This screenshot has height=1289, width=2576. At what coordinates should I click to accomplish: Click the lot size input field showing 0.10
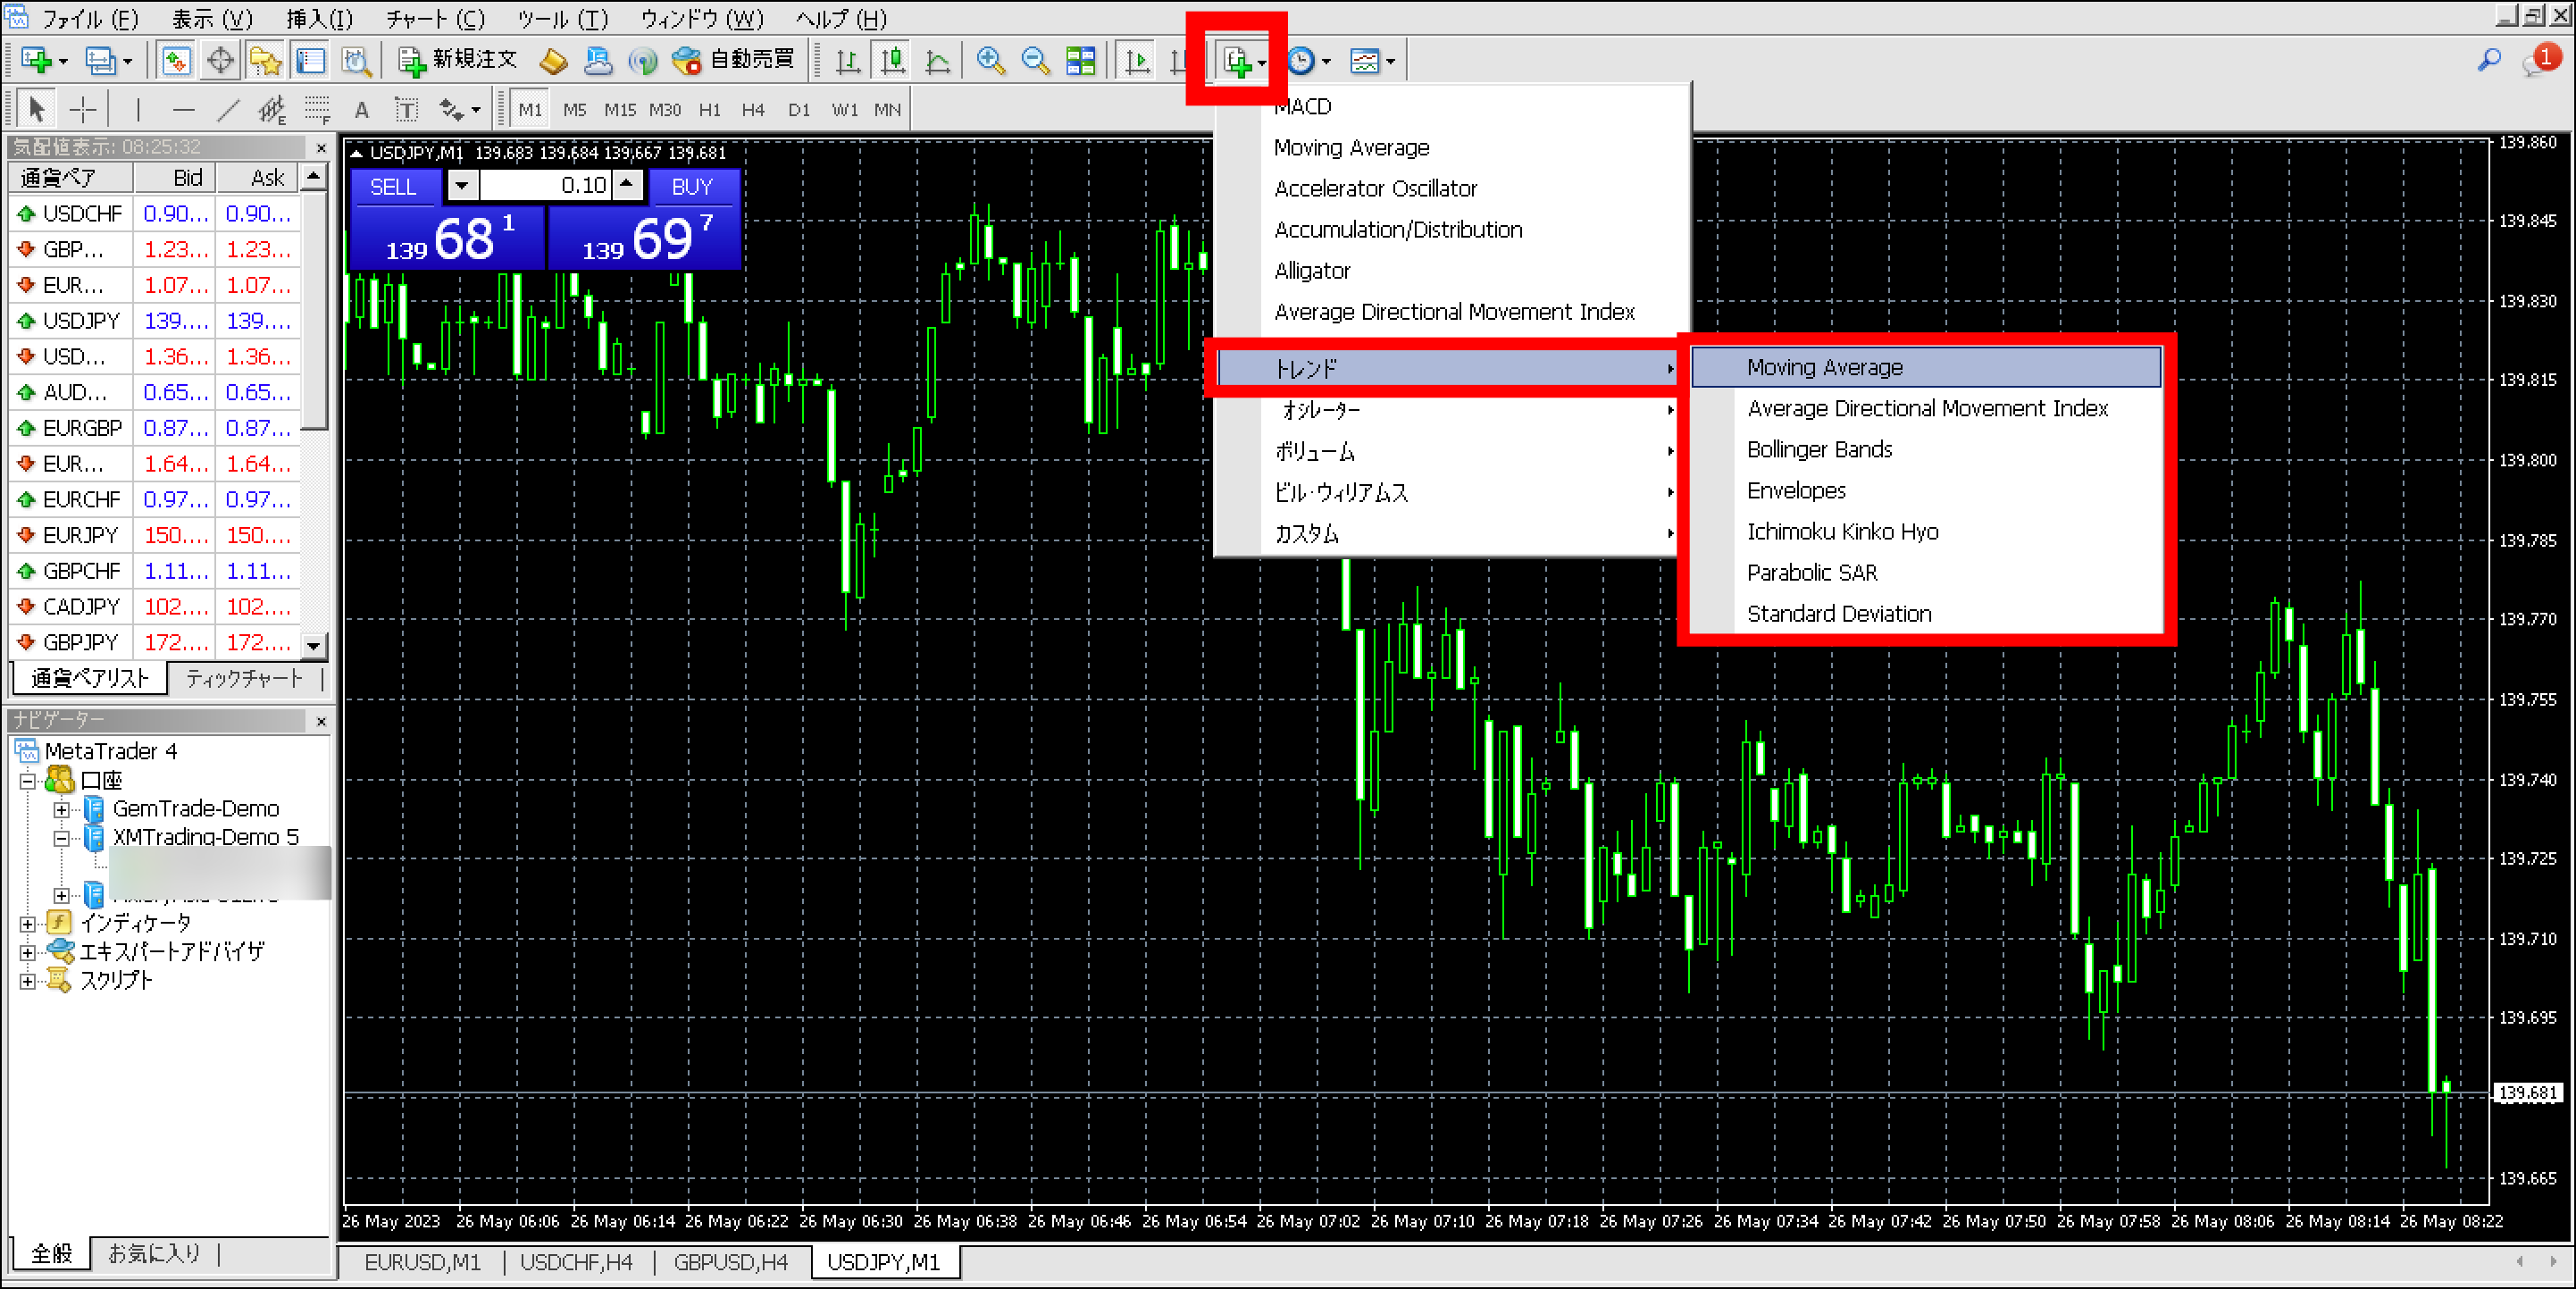[x=545, y=184]
